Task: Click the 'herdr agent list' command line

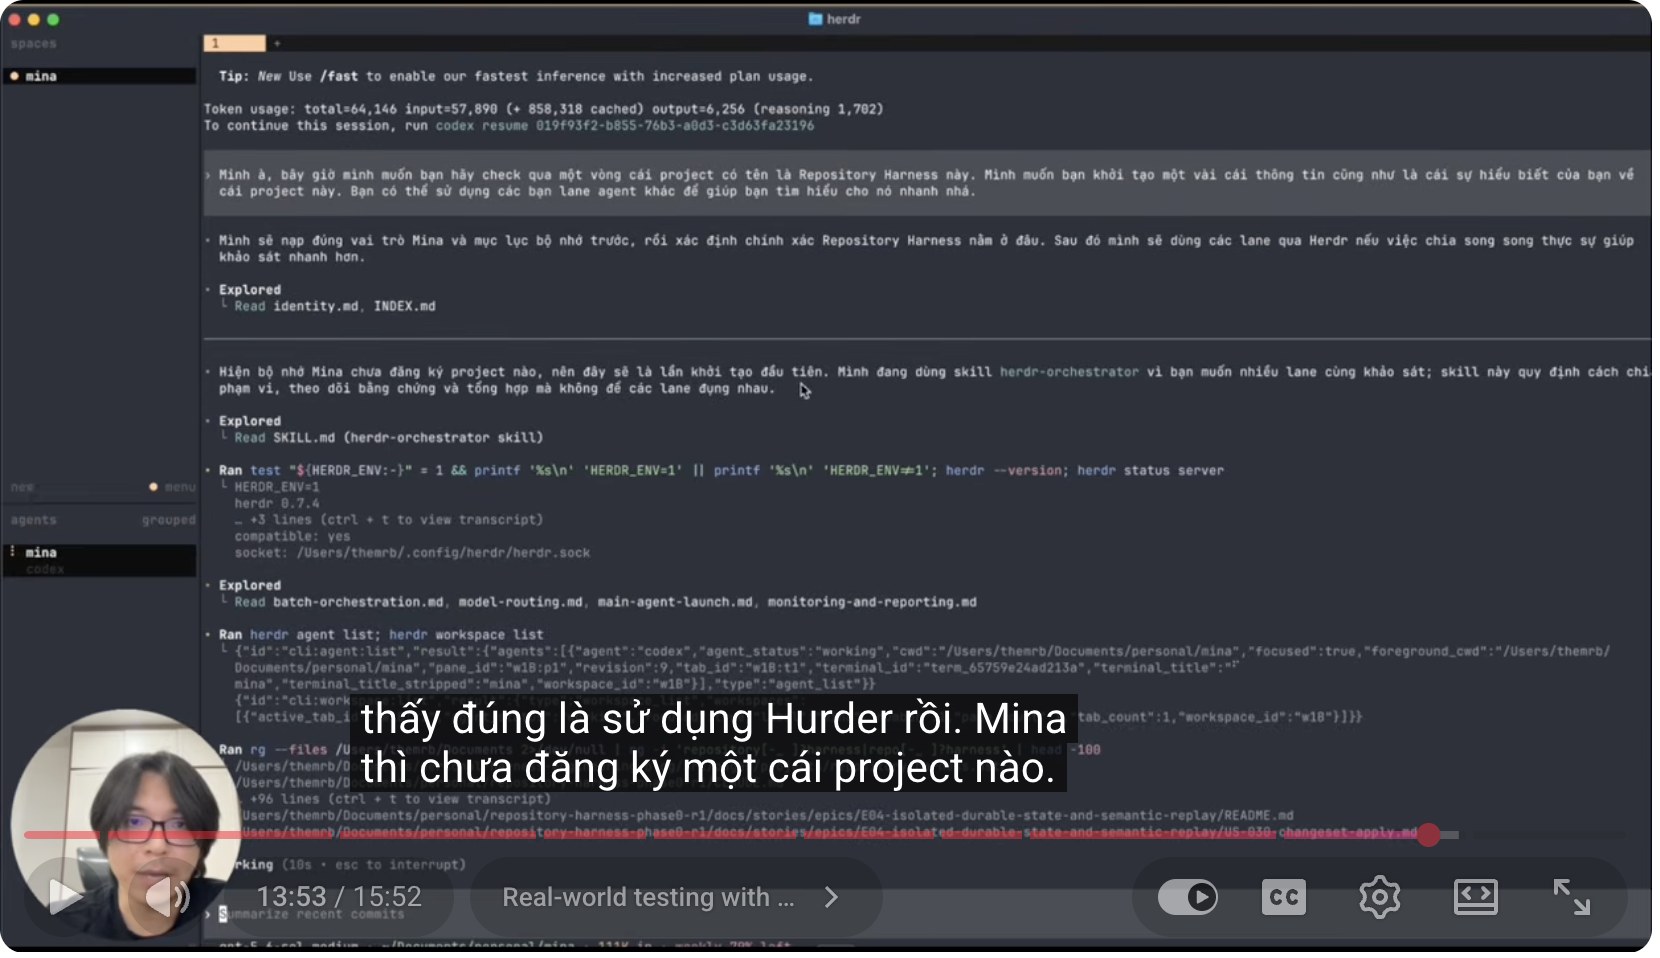Action: (x=381, y=635)
